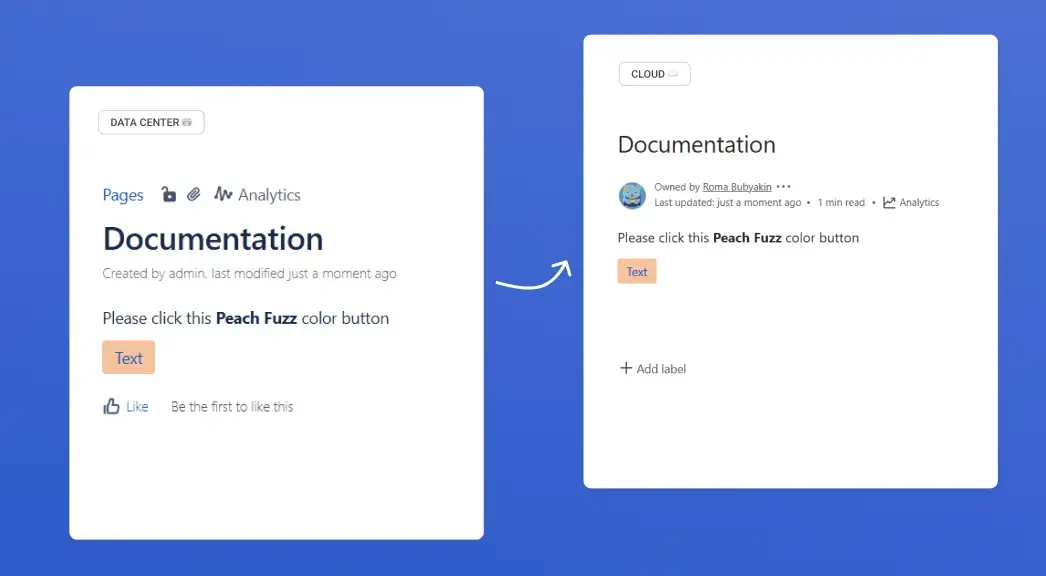Screen dimensions: 1046x576
Task: Click the CLOUD badge
Action: [x=654, y=74]
